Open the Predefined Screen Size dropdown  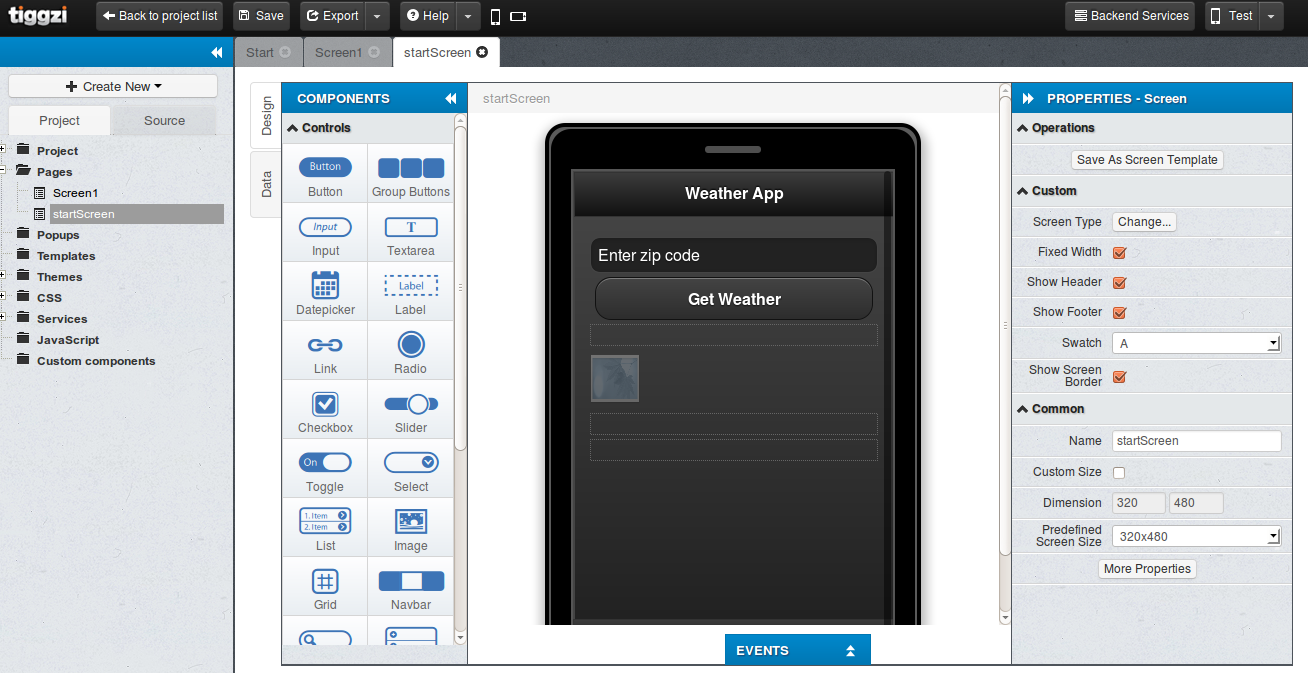coord(1196,536)
